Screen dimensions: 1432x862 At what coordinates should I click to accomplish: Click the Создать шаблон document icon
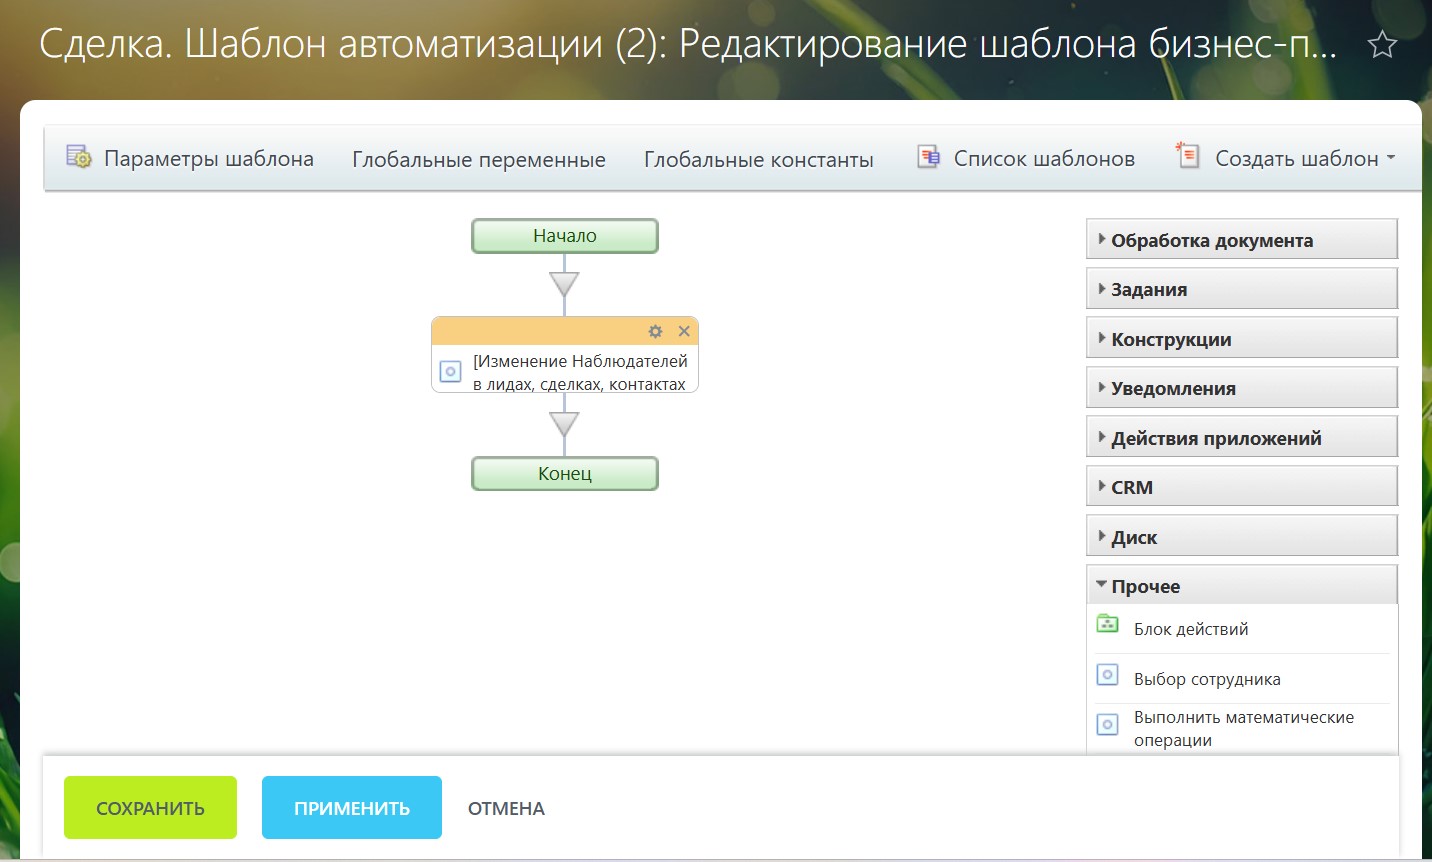pos(1187,155)
